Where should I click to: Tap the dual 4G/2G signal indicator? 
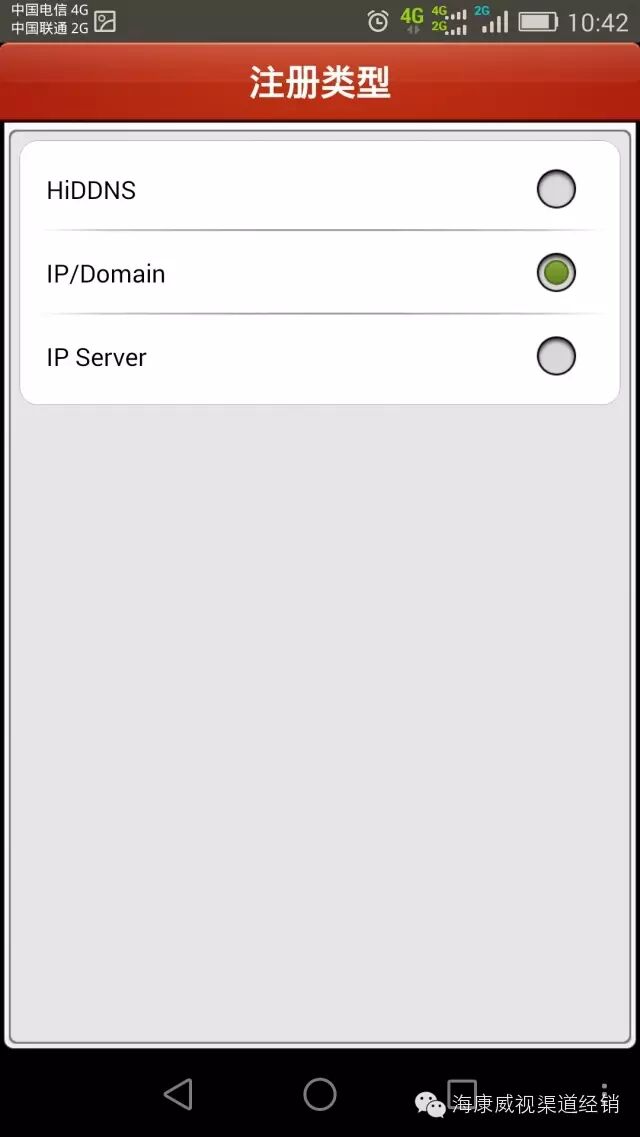tap(449, 20)
